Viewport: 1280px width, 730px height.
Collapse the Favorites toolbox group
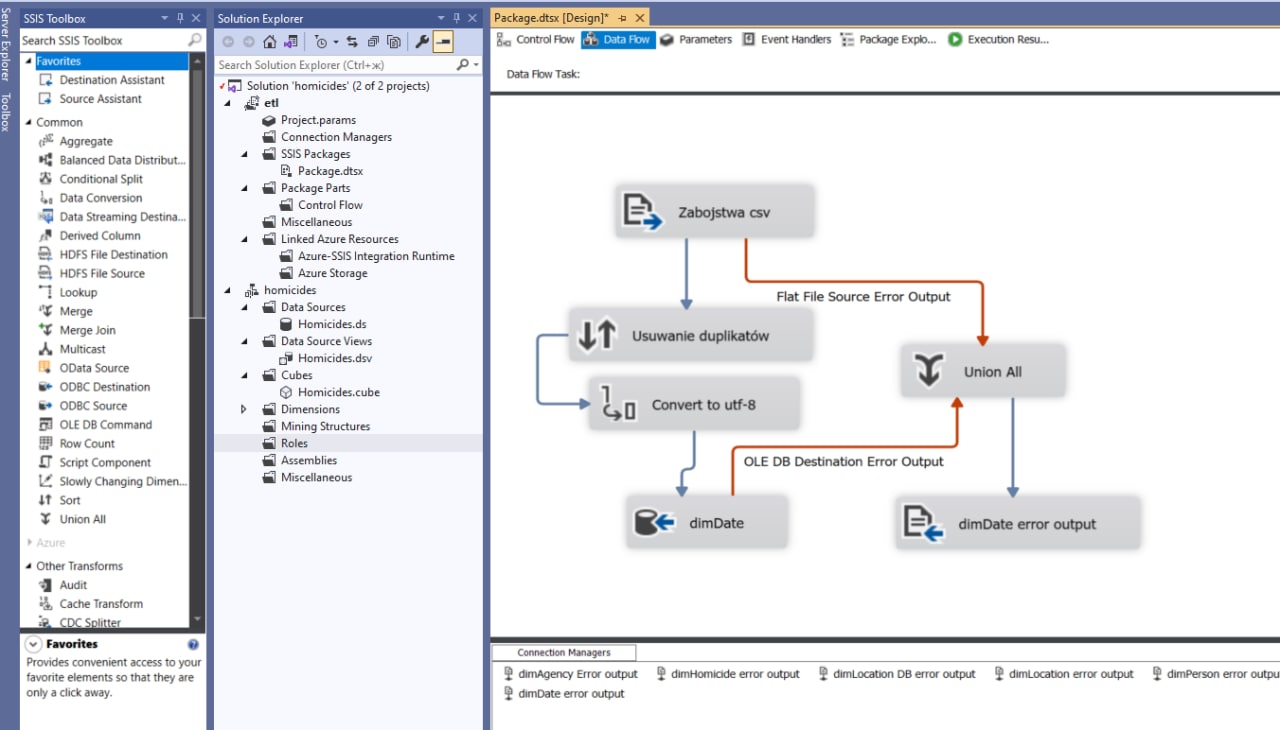28,62
